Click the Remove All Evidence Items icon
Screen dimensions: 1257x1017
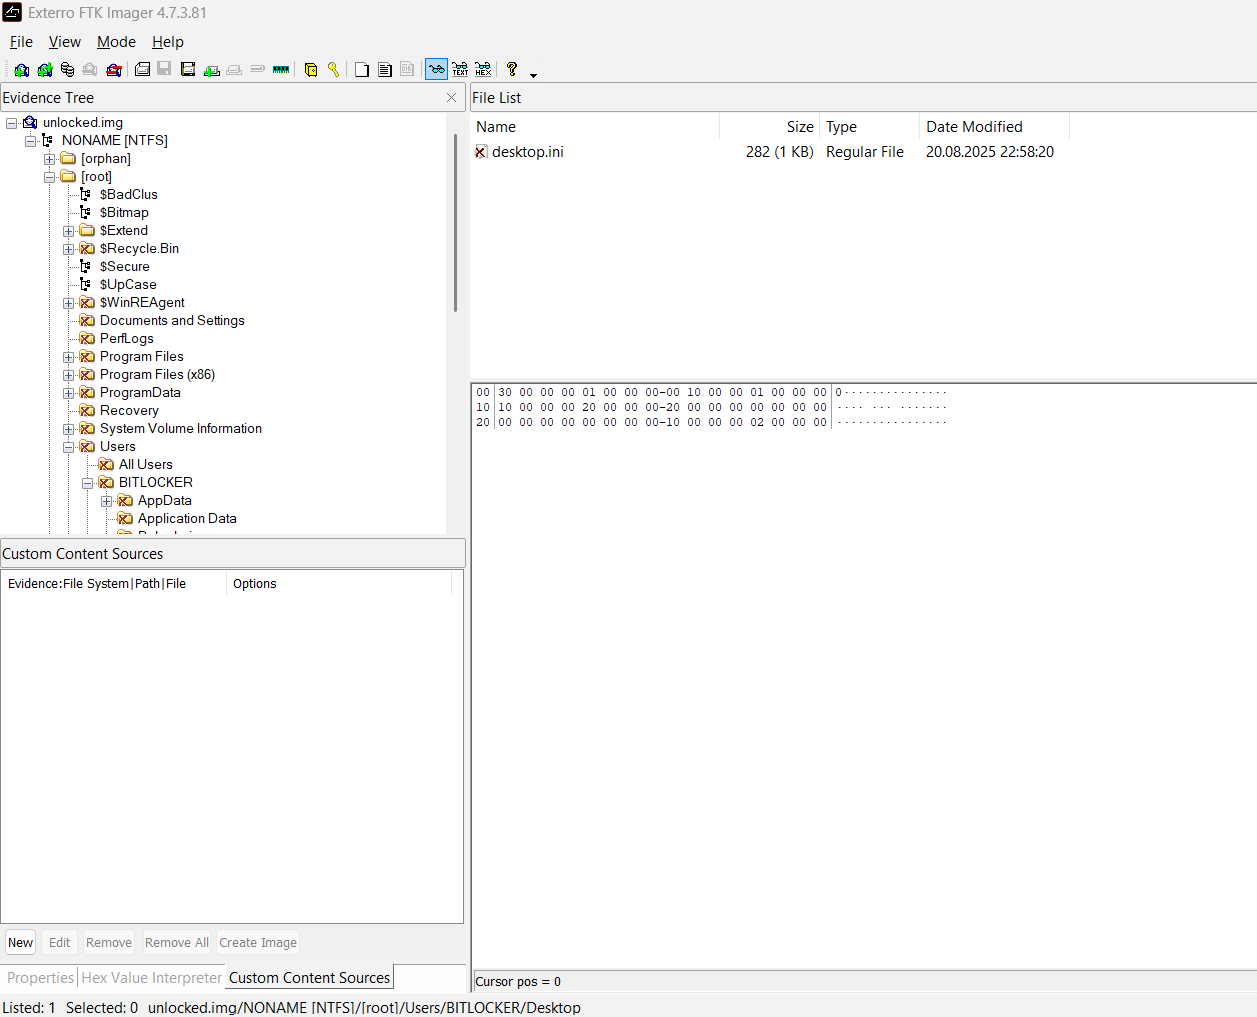(x=114, y=70)
